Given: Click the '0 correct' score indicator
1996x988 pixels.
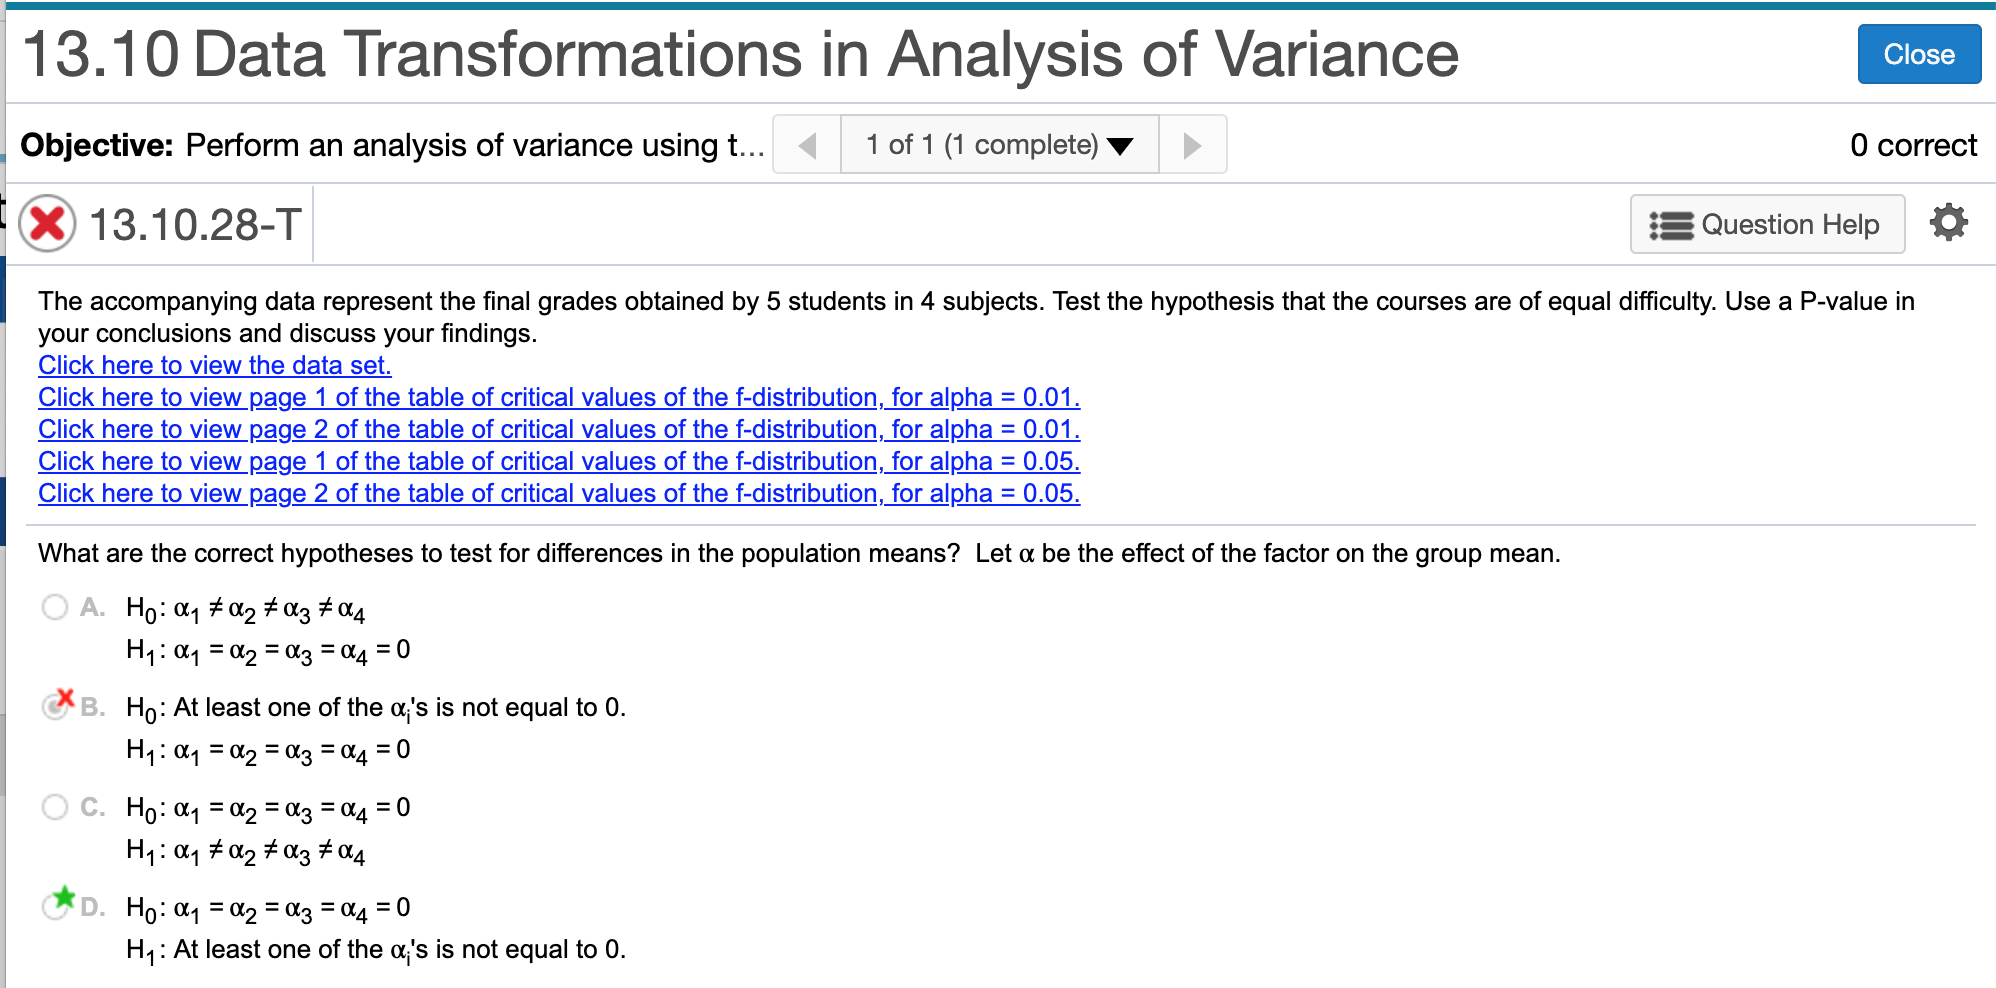Looking at the screenshot, I should coord(1915,144).
